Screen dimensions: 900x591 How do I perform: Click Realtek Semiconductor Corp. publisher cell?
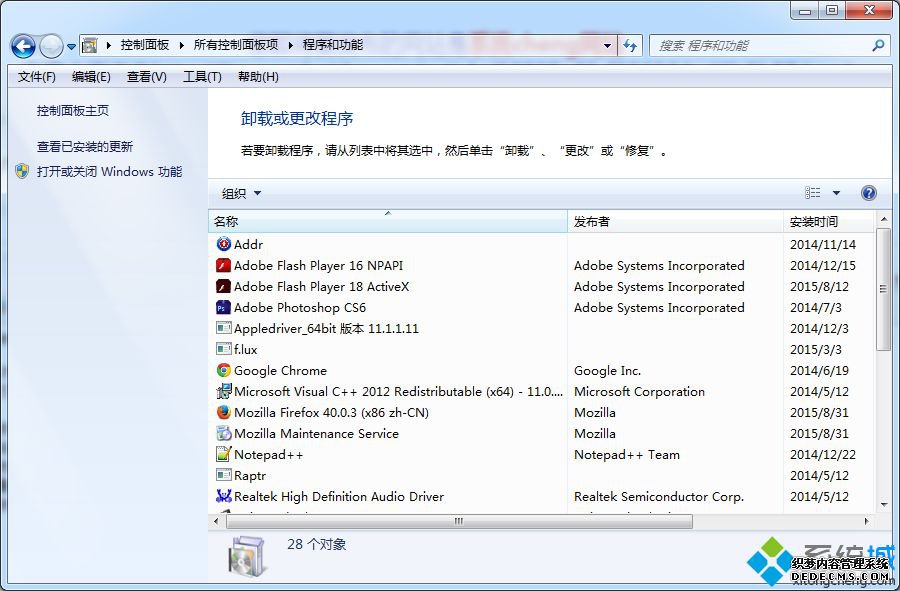[658, 496]
